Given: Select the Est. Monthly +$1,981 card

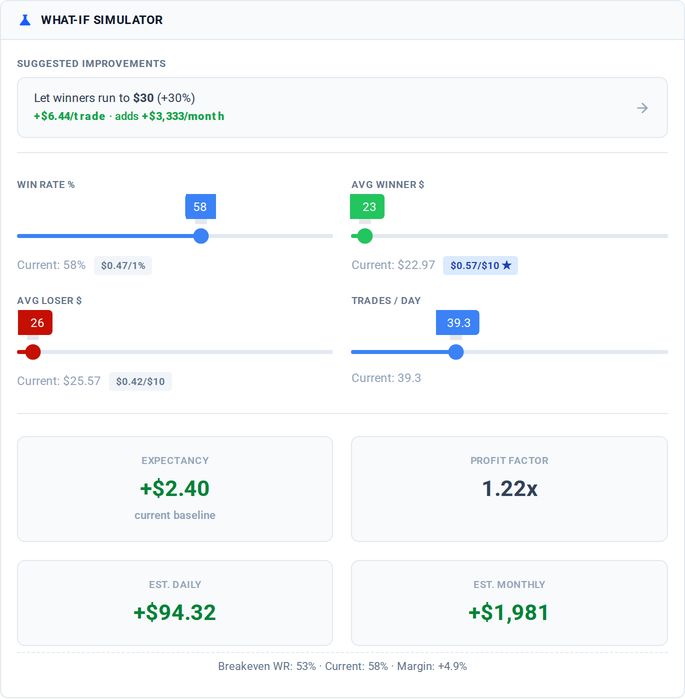Looking at the screenshot, I should (x=509, y=603).
